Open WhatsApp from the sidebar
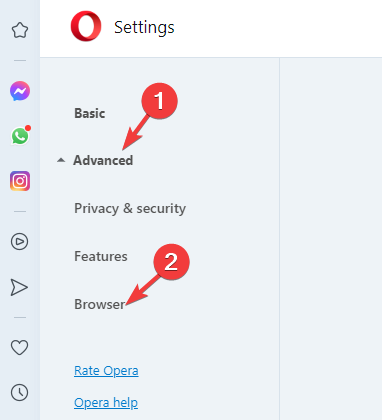Viewport: 382px width, 420px height. click(21, 136)
